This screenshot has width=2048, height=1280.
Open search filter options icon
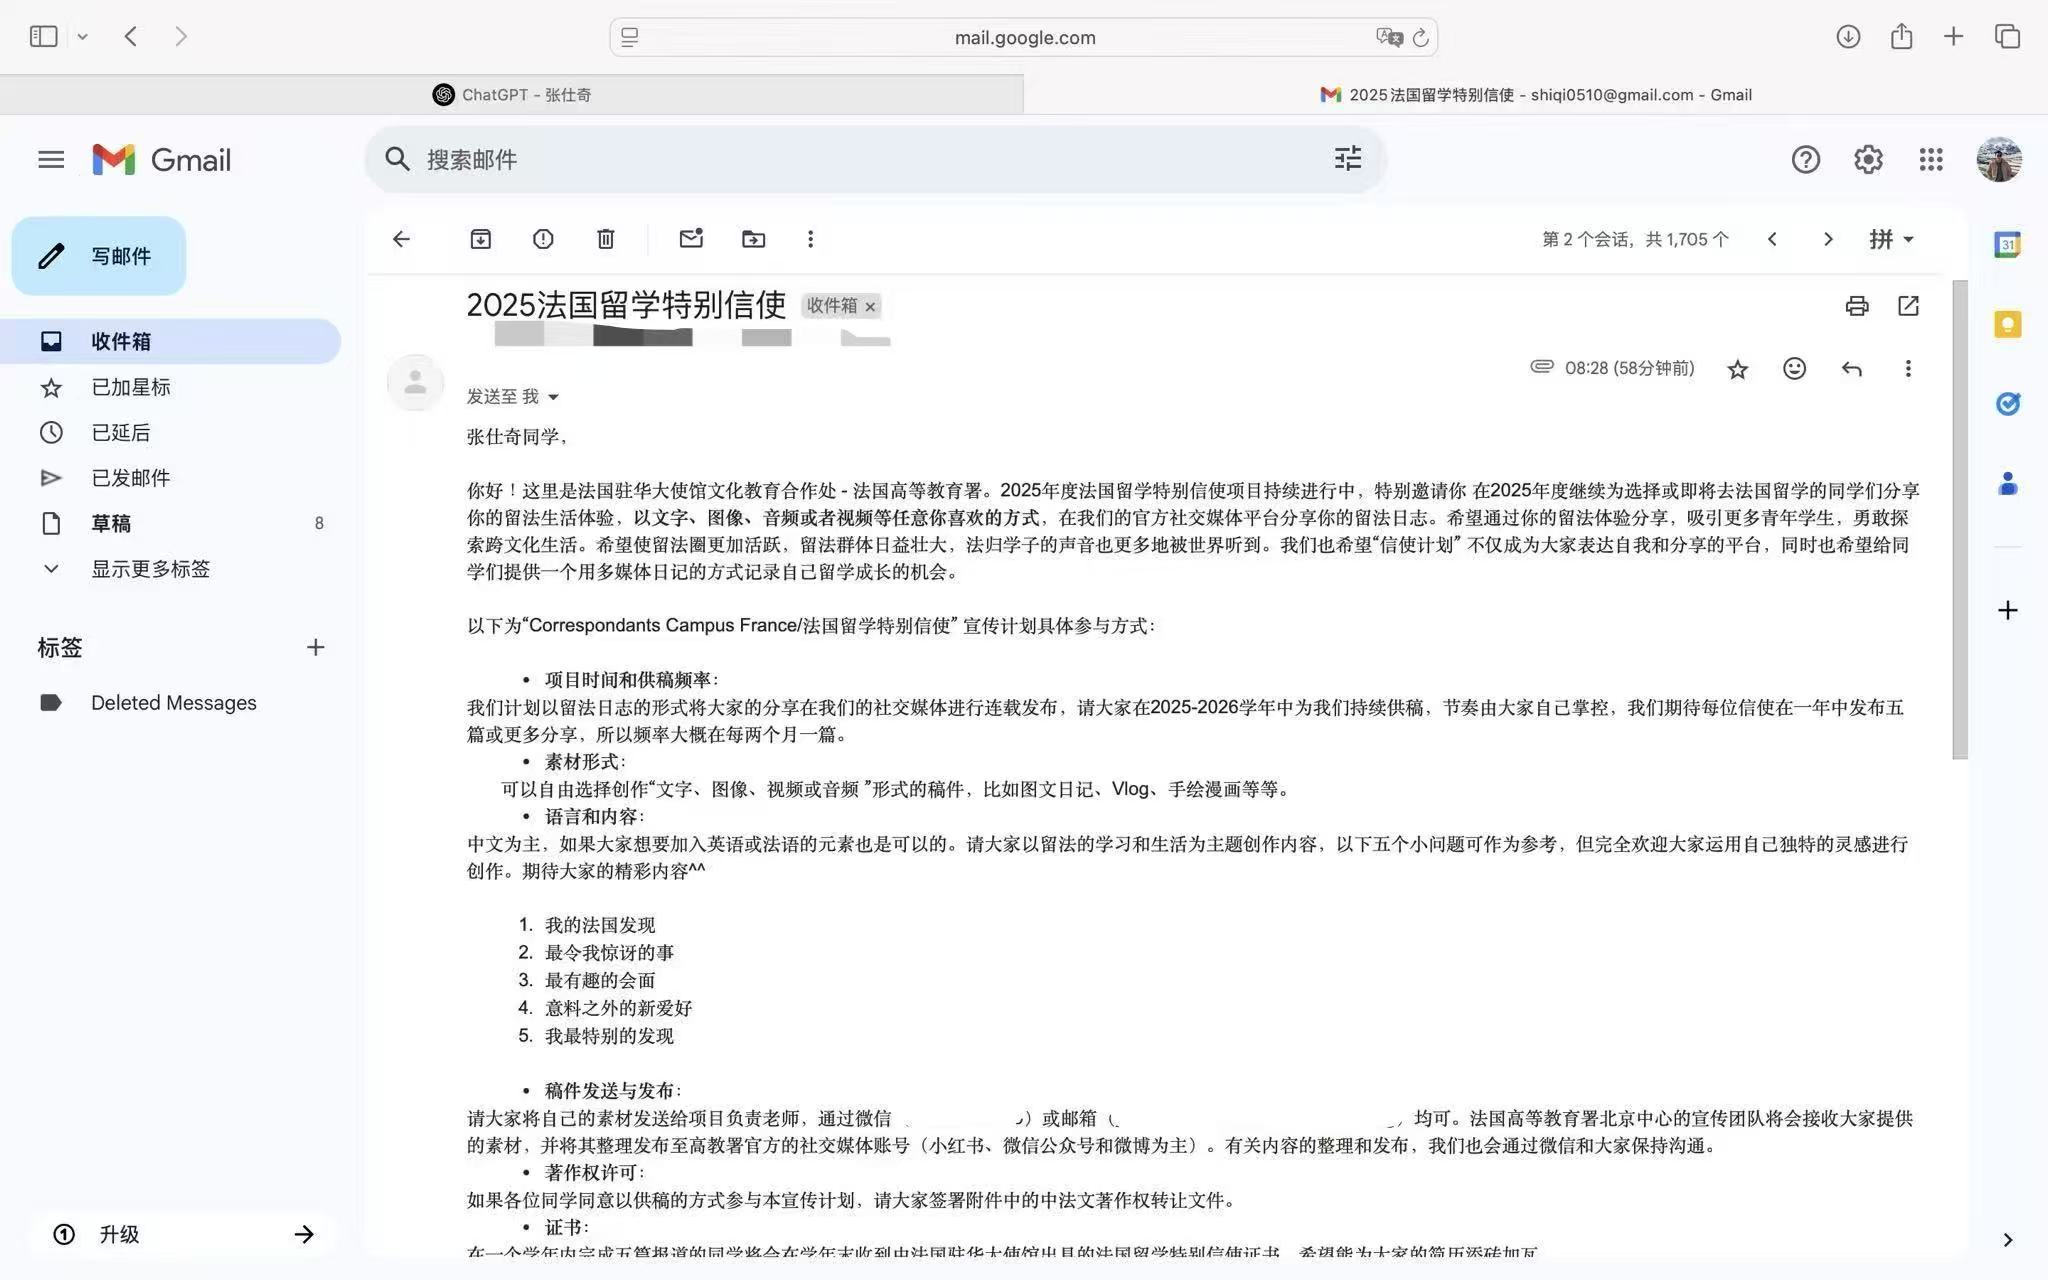pos(1347,159)
